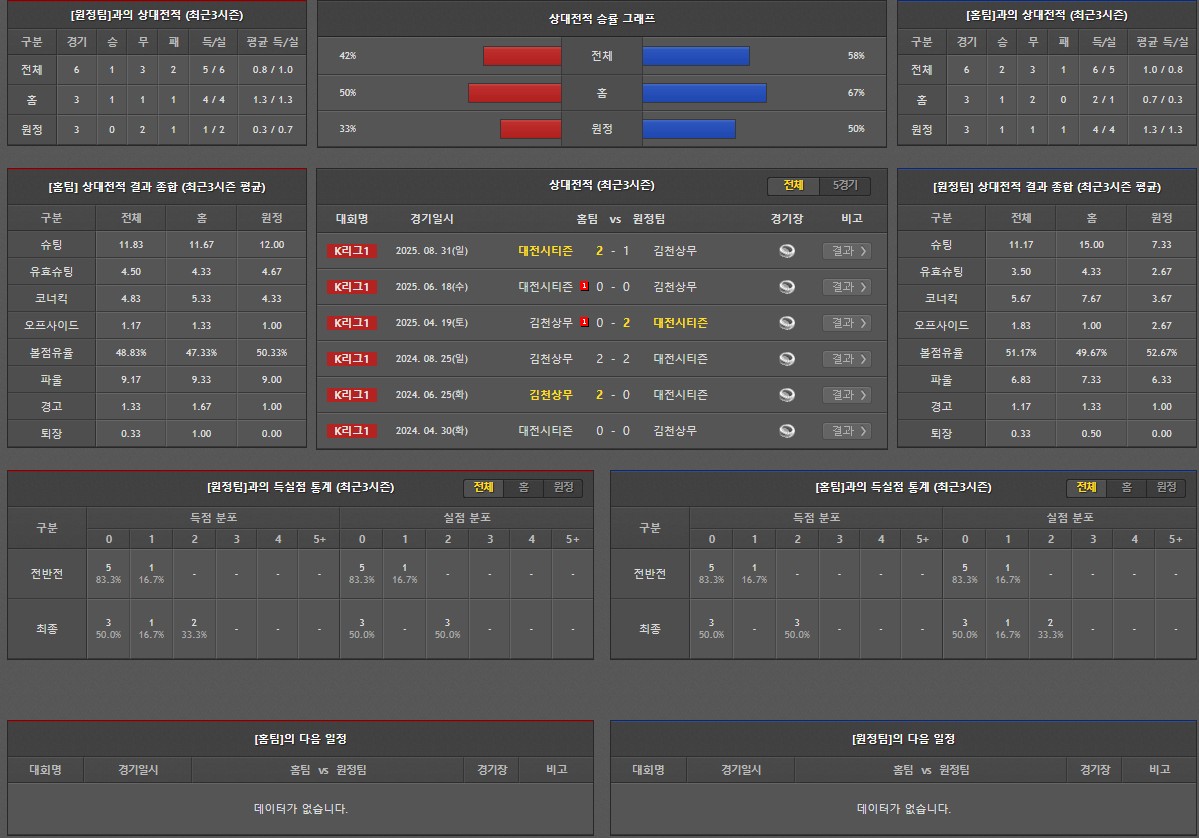
Task: Click highlighted 대전시티즌 in the 2025. 08. 31 row
Action: 545,251
